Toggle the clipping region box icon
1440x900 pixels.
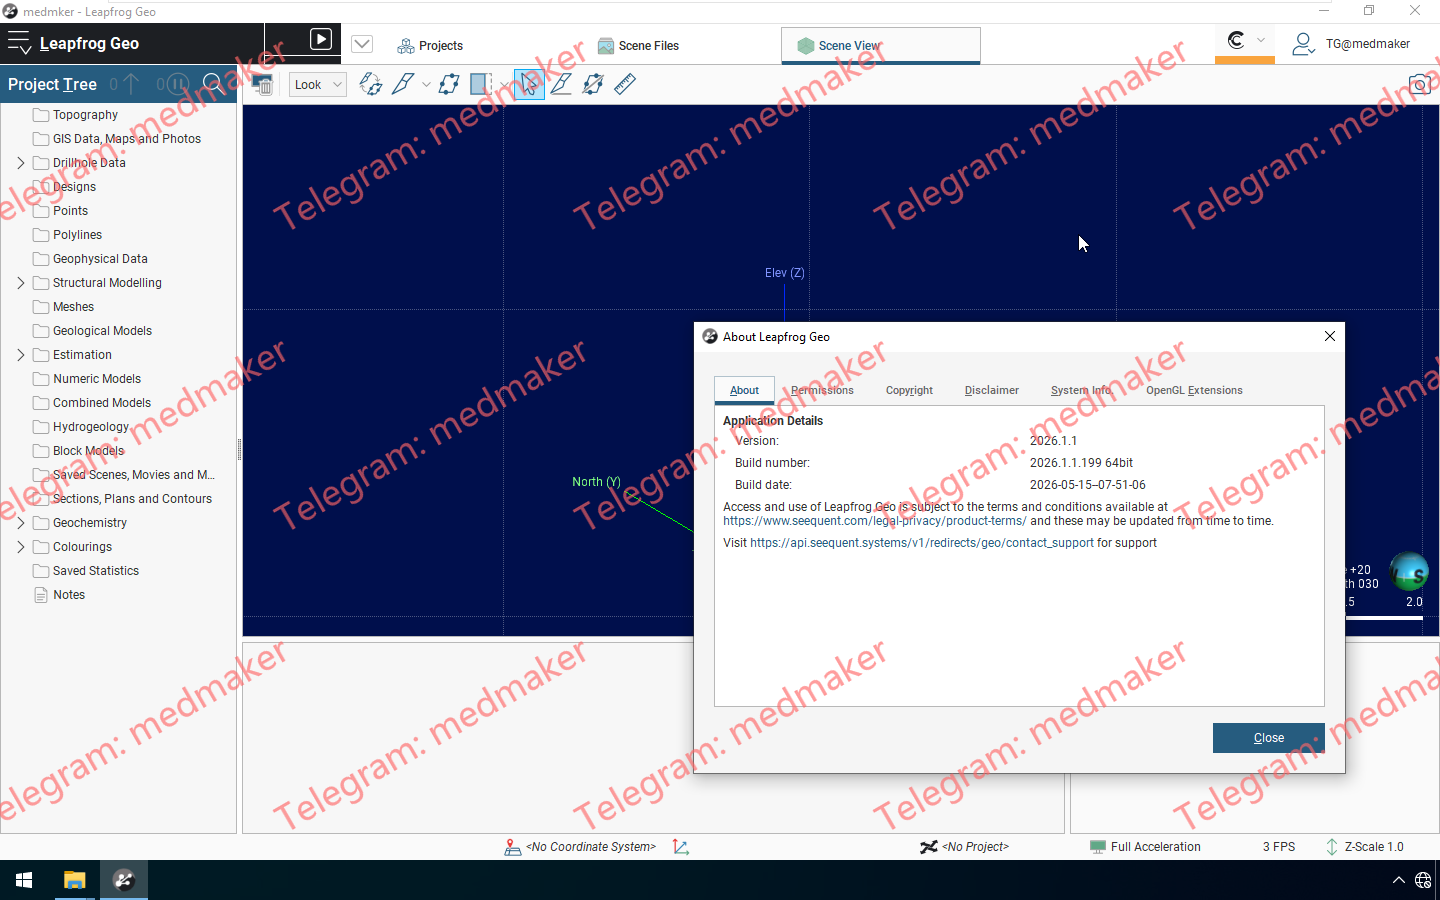tap(481, 85)
